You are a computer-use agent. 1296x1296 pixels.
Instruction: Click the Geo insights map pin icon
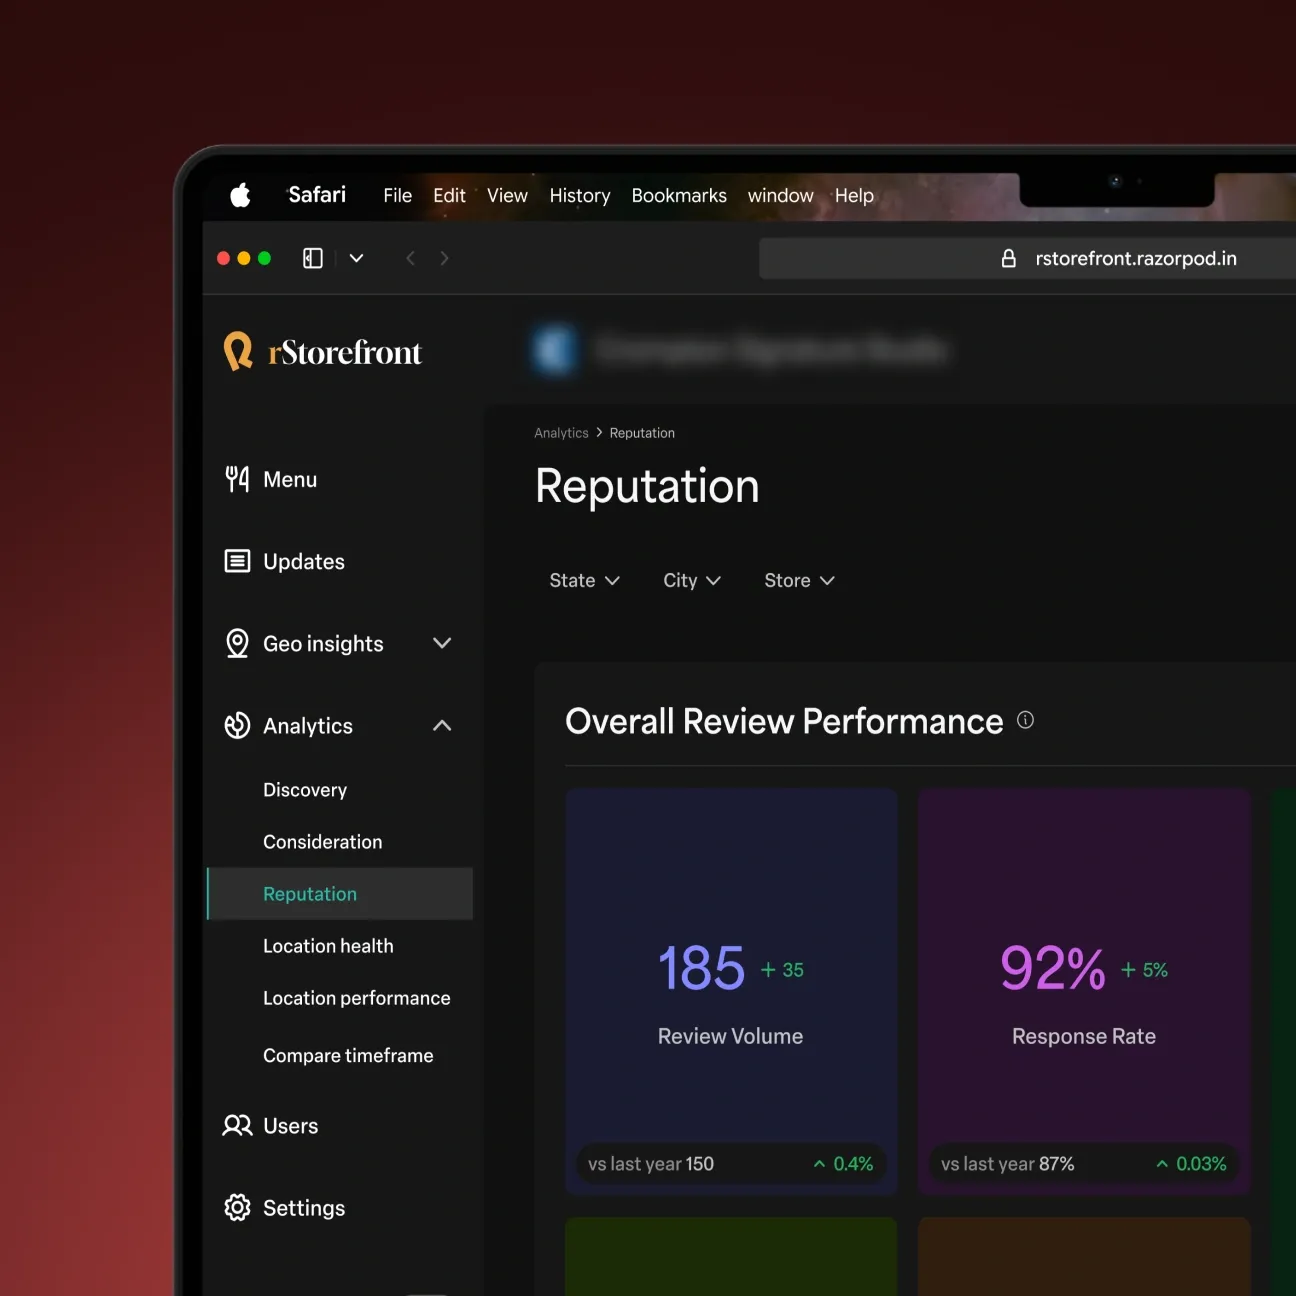[237, 644]
